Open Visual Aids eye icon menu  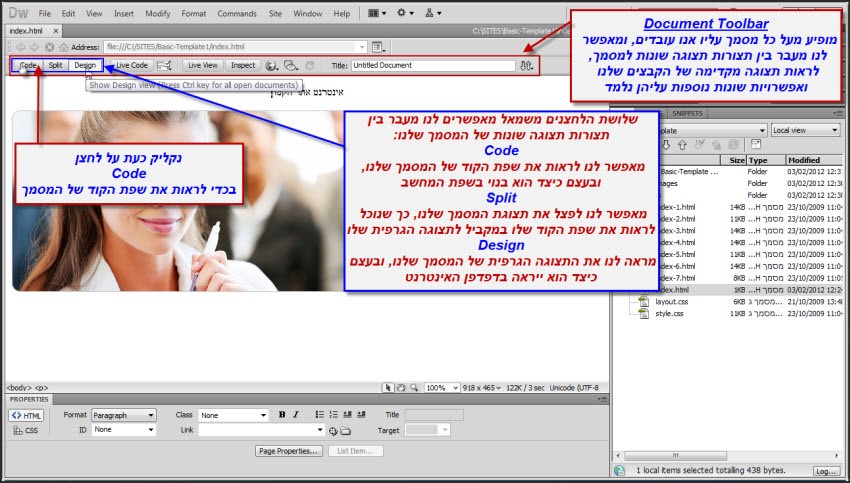(x=291, y=66)
